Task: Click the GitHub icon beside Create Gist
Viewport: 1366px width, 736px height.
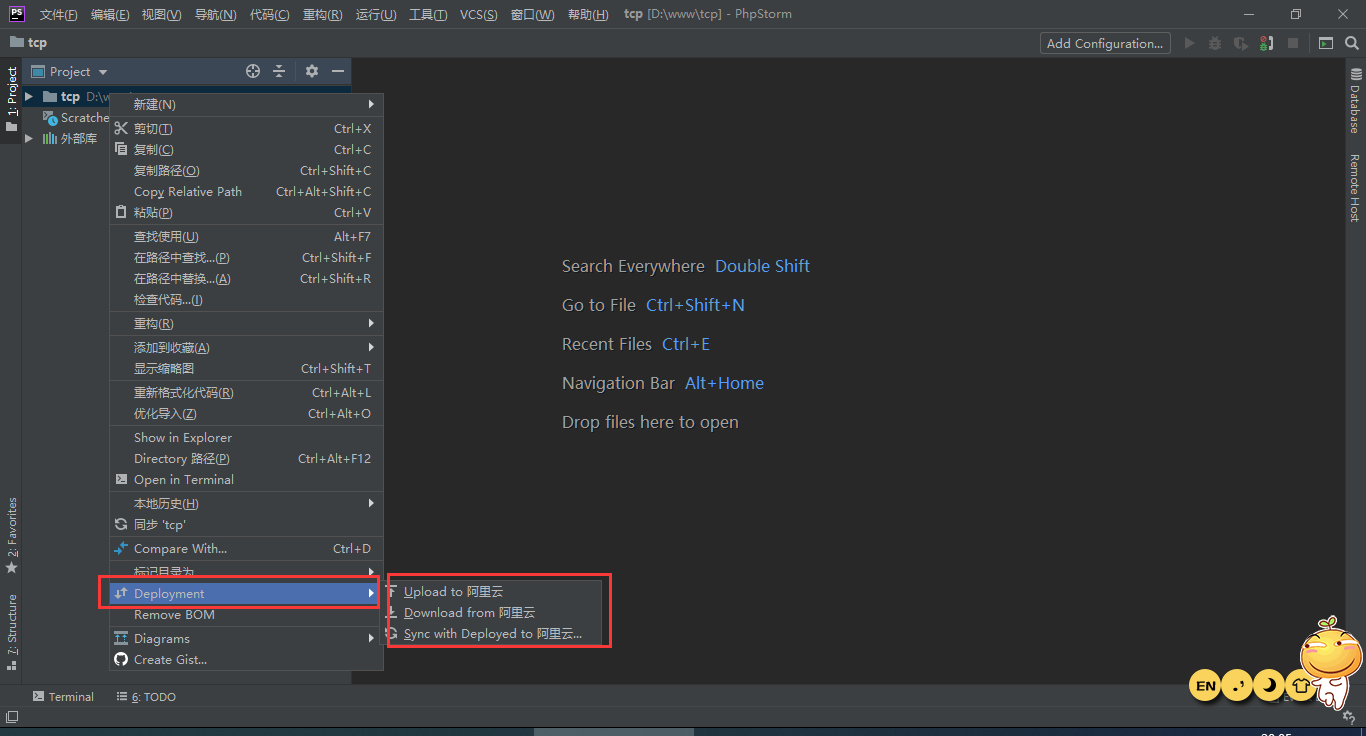Action: 121,659
